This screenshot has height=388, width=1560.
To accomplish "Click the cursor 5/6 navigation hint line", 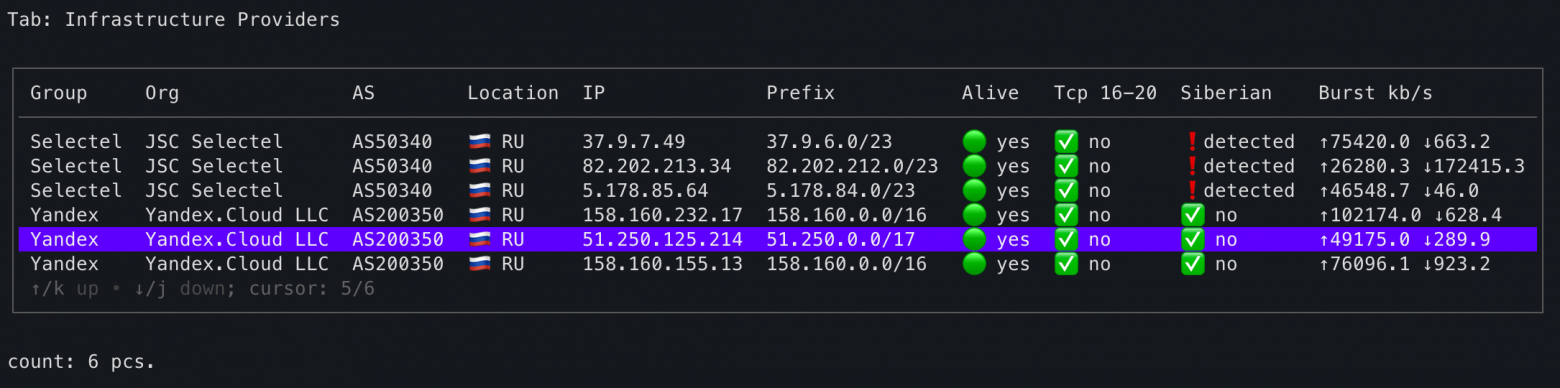I will coord(203,289).
